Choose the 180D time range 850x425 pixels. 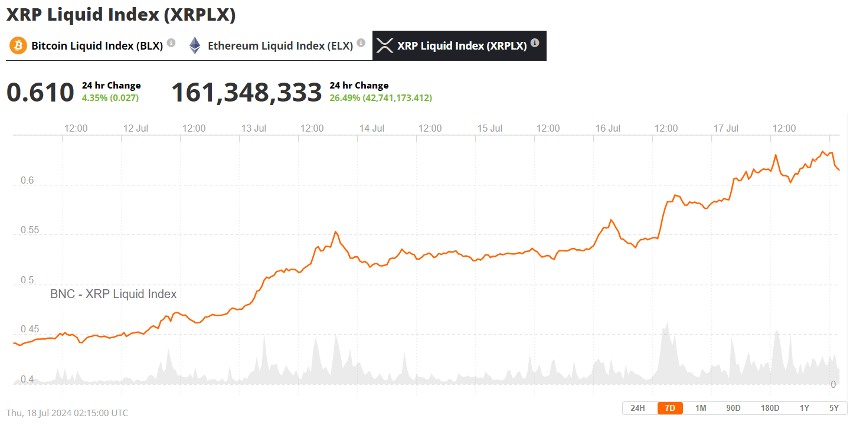pos(769,408)
